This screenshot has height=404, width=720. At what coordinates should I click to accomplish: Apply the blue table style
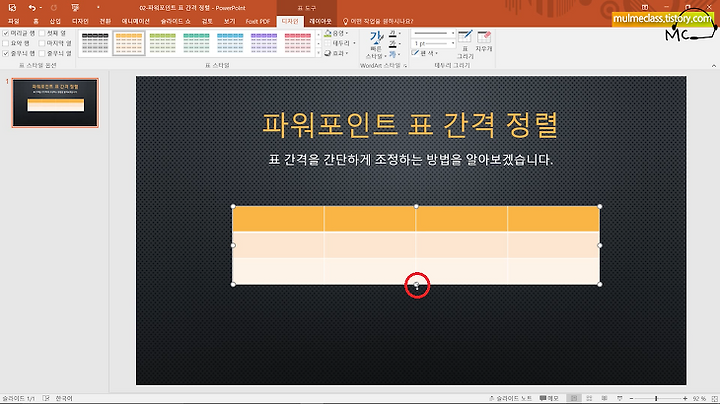click(x=230, y=43)
